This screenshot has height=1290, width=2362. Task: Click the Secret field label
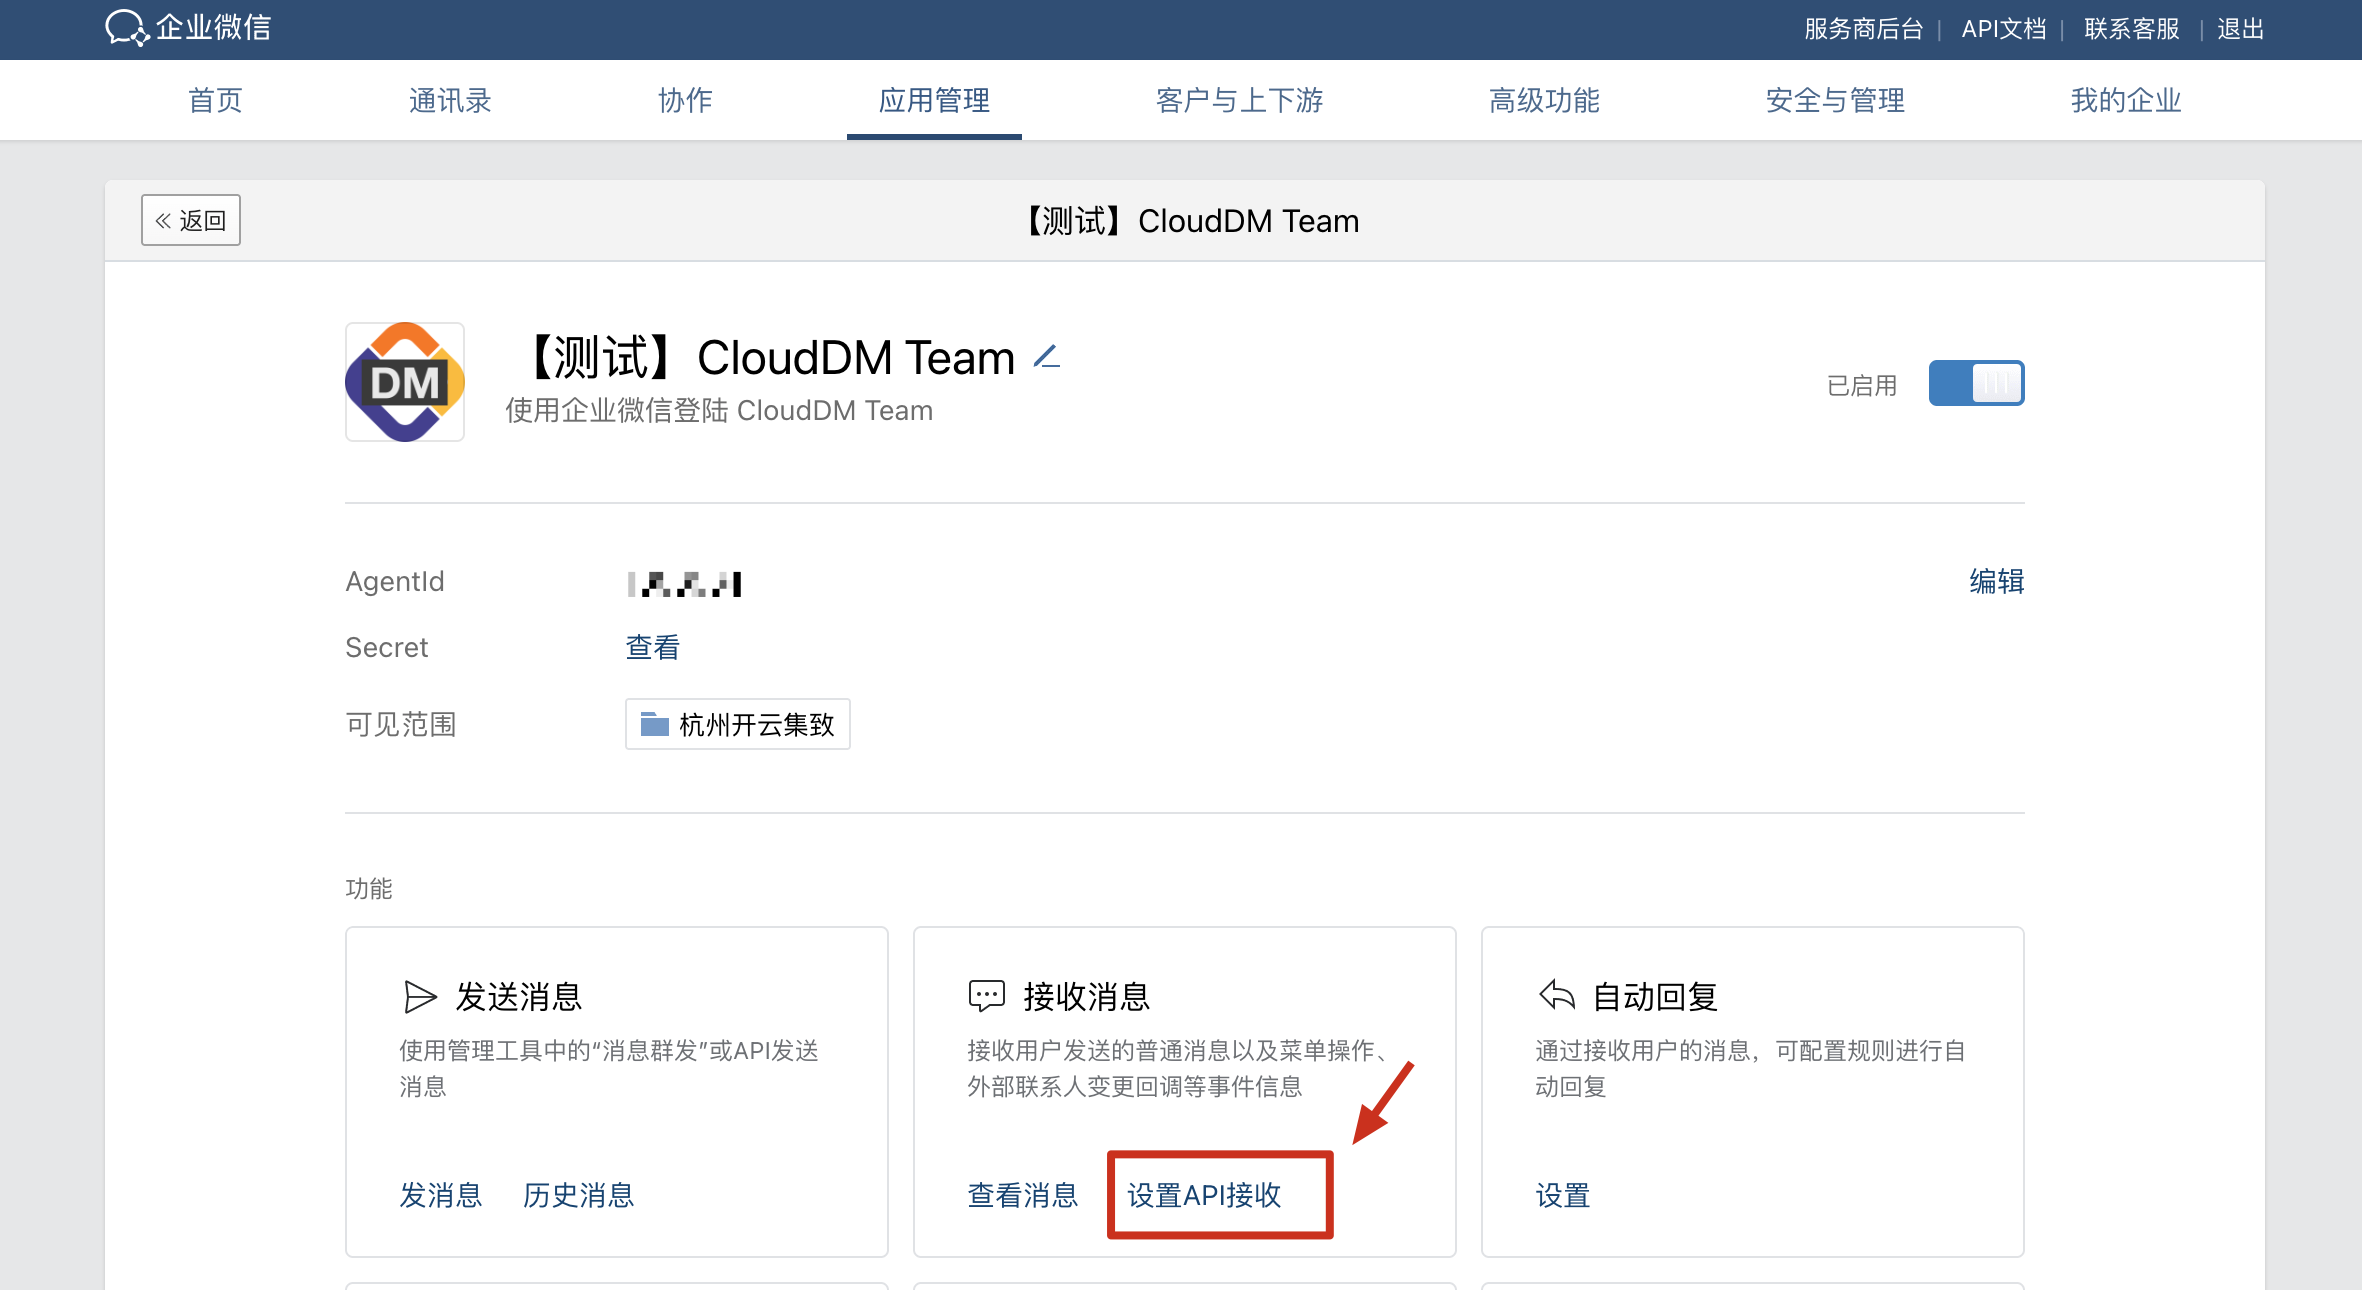[x=387, y=647]
